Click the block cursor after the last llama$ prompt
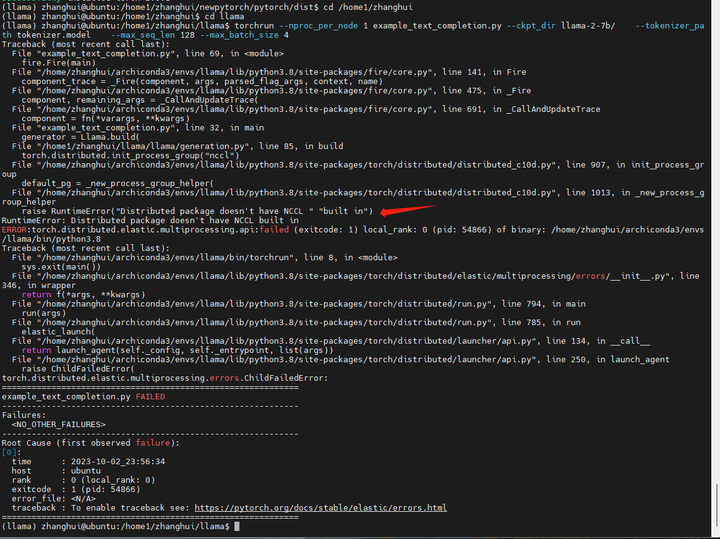The height and width of the screenshot is (539, 720). (x=237, y=527)
